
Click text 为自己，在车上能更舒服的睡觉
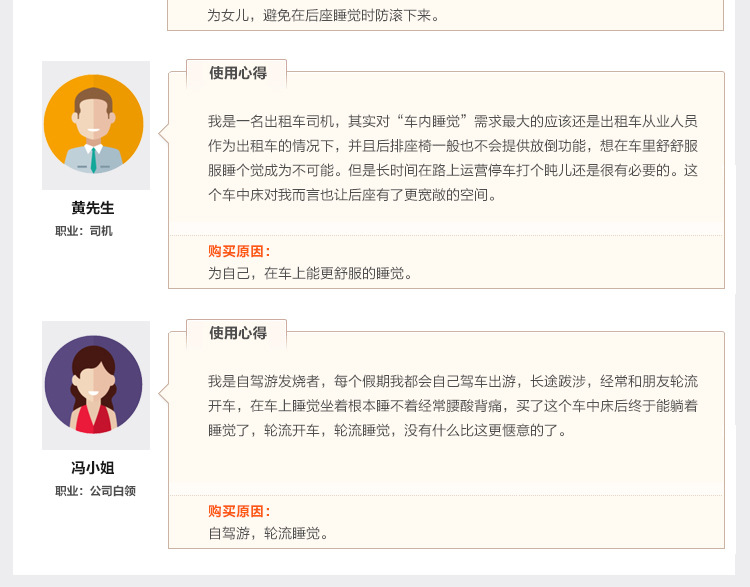[310, 274]
